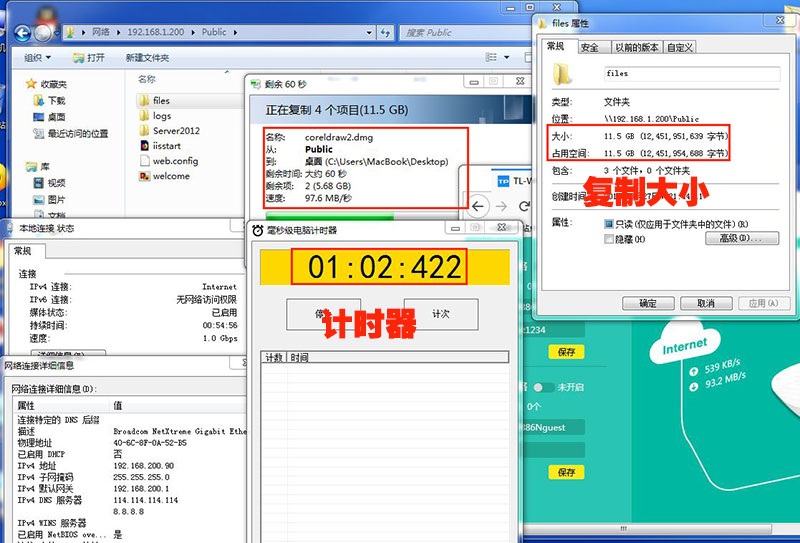Click the TP-Link browser tab
800x543 pixels.
click(513, 181)
